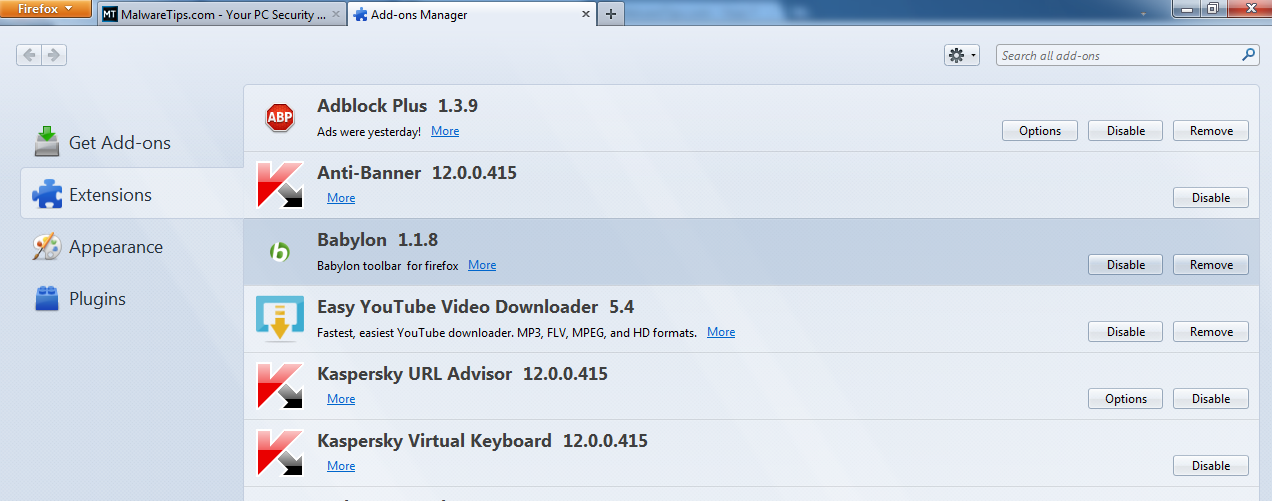The height and width of the screenshot is (501, 1272).
Task: Disable the Babylon extension
Action: (1125, 265)
